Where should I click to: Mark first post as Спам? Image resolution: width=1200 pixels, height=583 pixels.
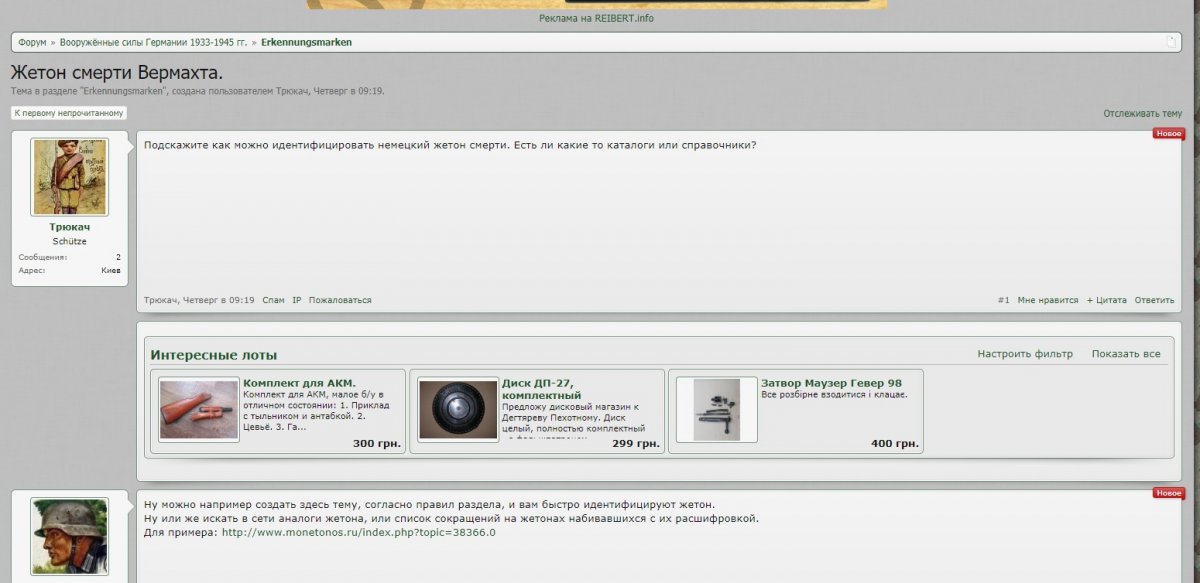(x=273, y=300)
